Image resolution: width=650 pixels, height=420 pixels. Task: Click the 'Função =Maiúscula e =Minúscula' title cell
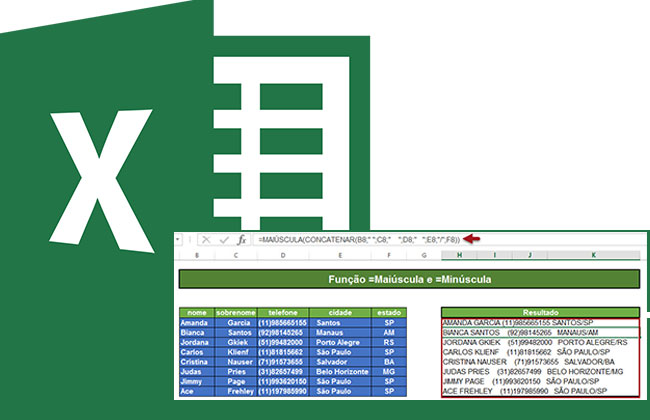pyautogui.click(x=410, y=279)
